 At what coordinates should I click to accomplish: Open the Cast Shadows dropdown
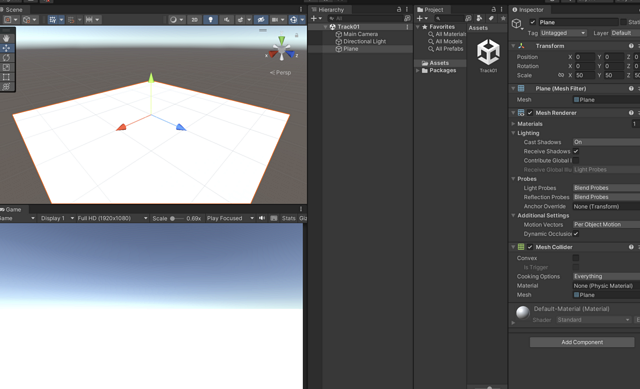(x=607, y=142)
